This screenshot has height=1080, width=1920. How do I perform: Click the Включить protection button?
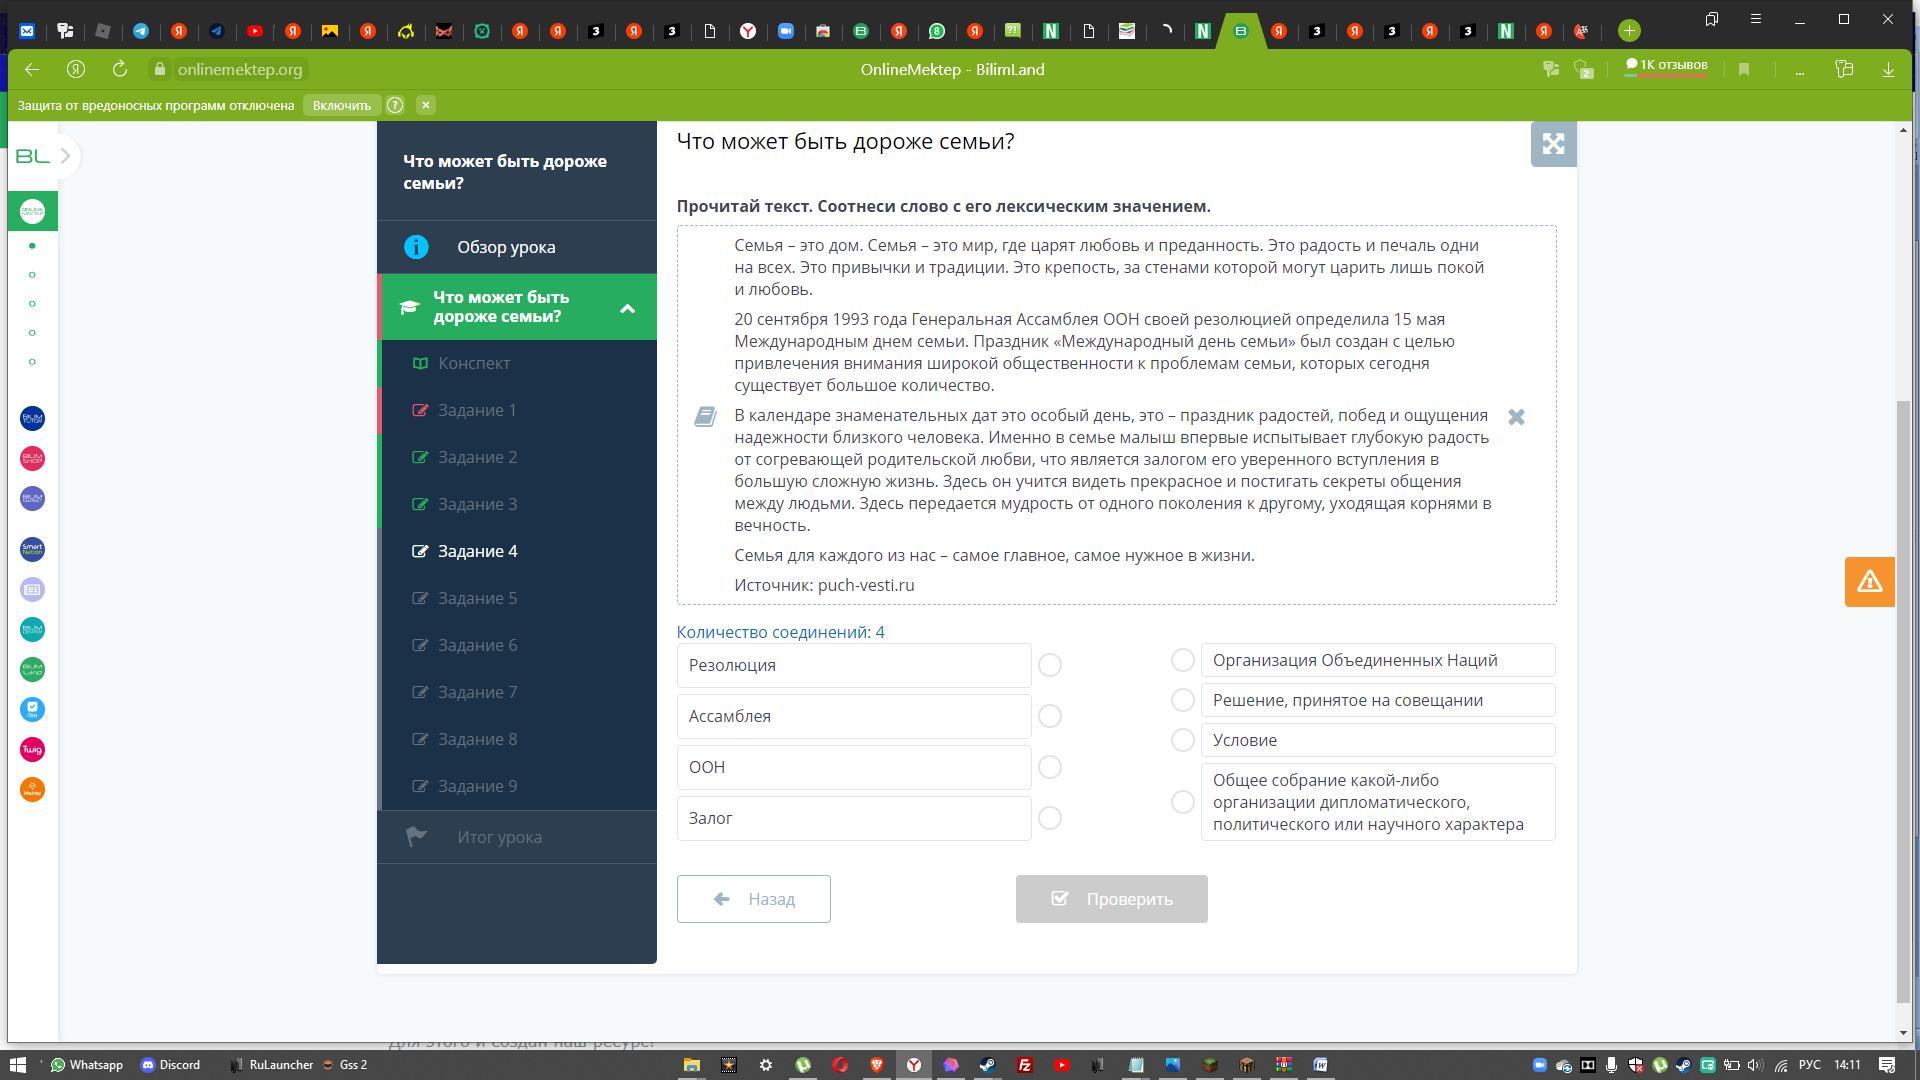(x=341, y=105)
